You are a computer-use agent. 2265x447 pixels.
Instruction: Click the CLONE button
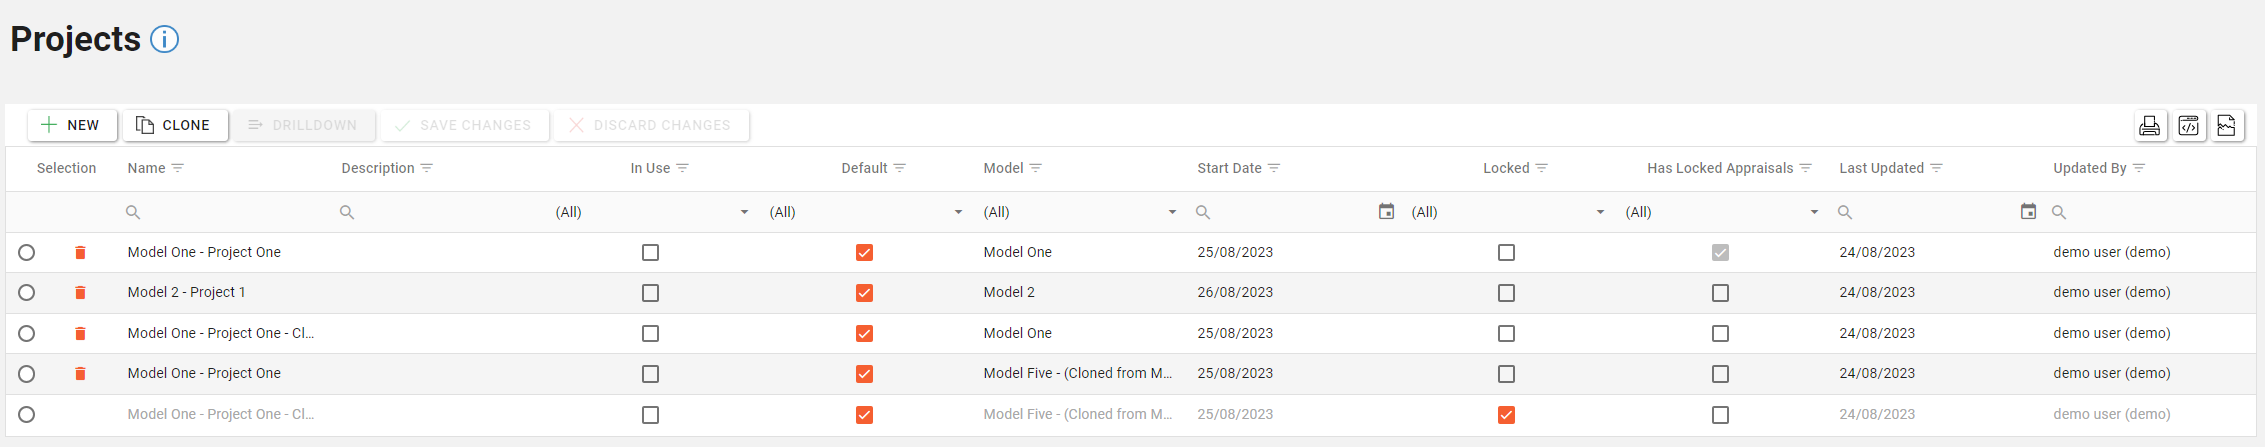175,125
